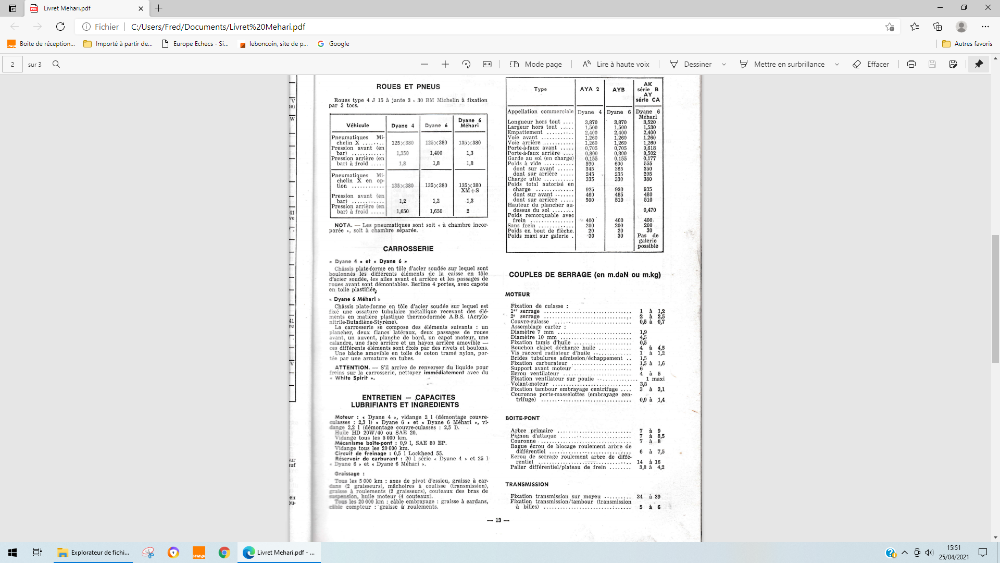Select the Dessiner drawing tool
This screenshot has height=563, width=1000.
click(690, 64)
